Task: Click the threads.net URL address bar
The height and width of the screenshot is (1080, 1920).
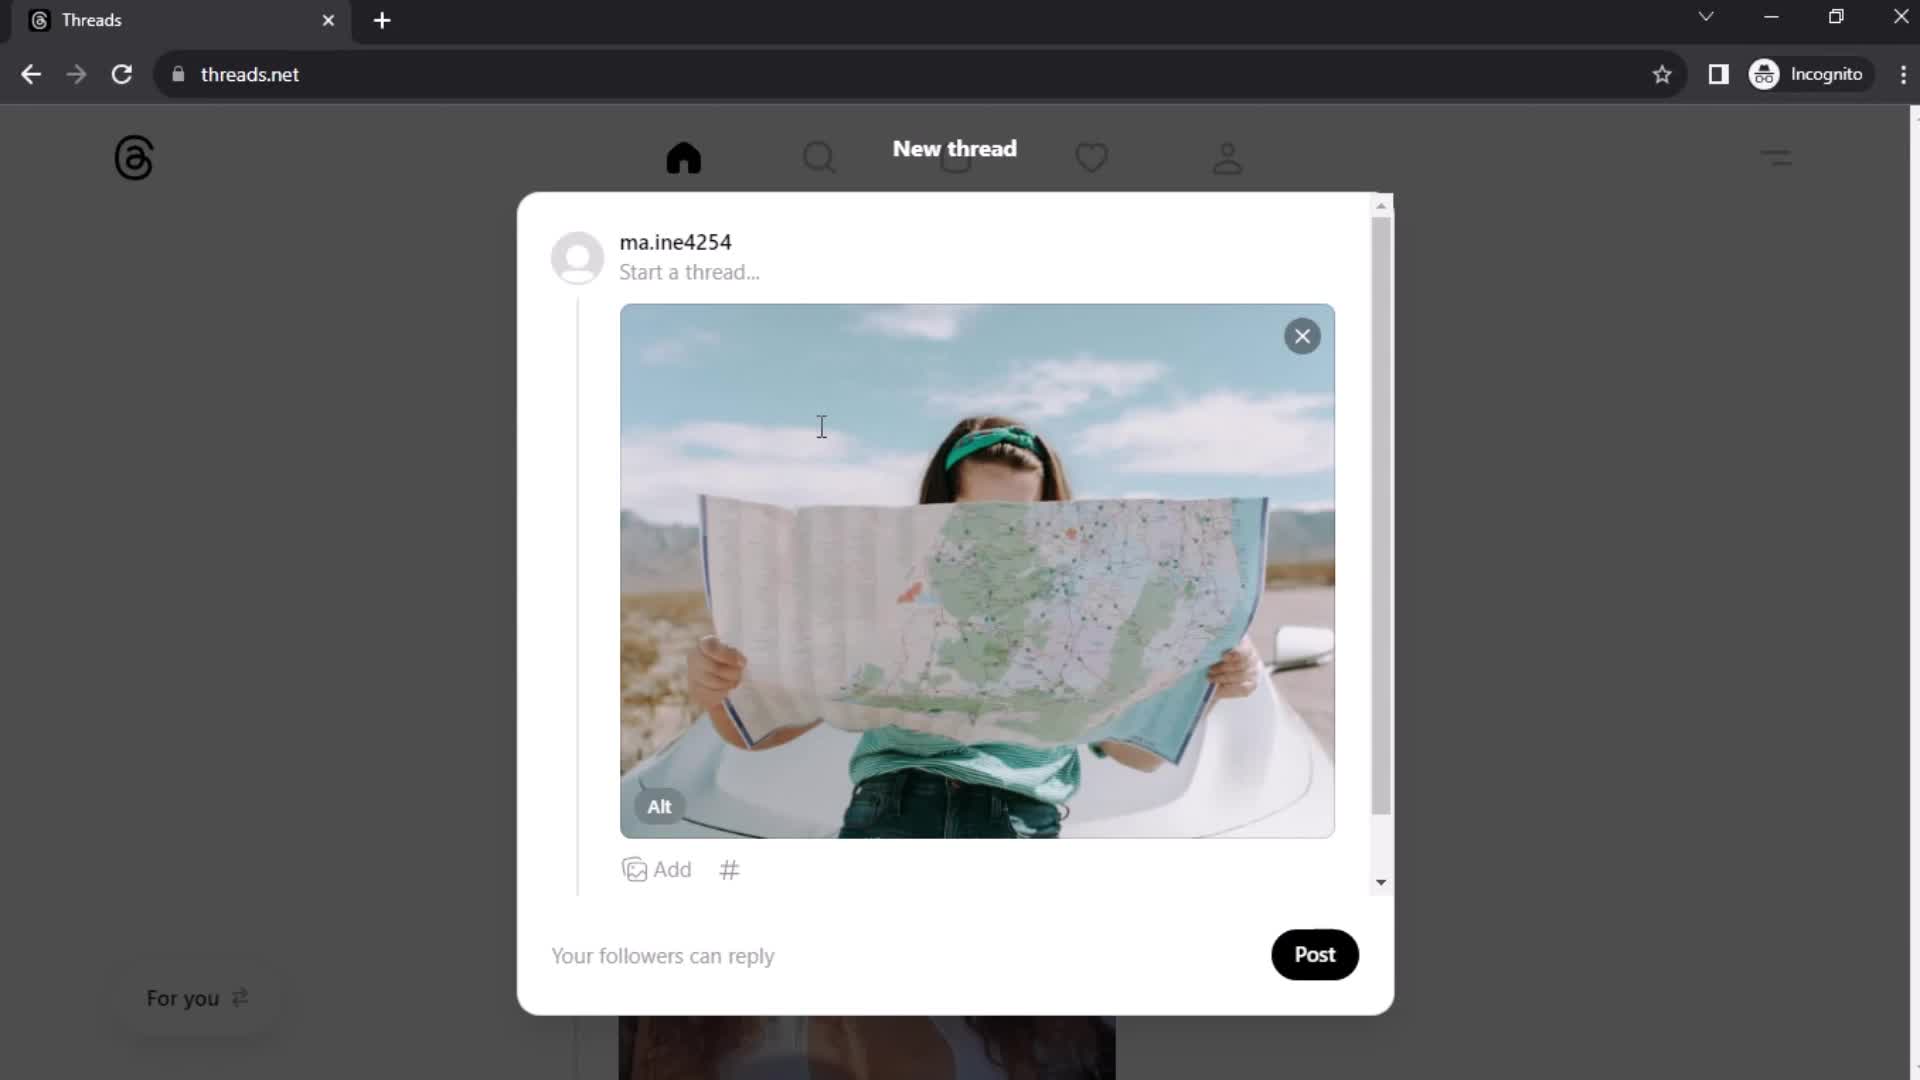Action: [249, 74]
